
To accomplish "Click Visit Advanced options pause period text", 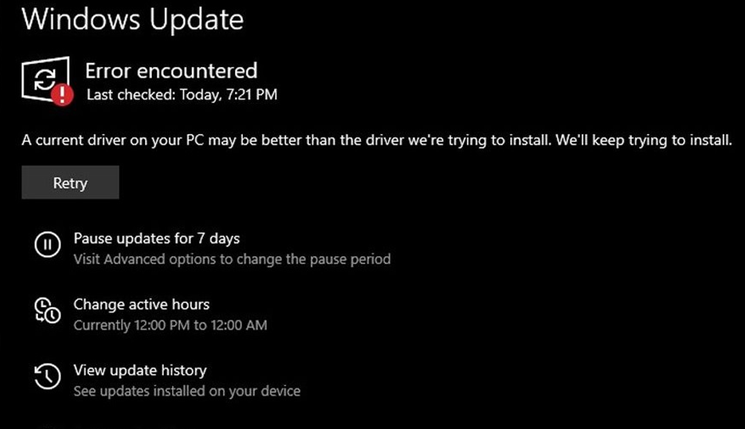I will (232, 259).
